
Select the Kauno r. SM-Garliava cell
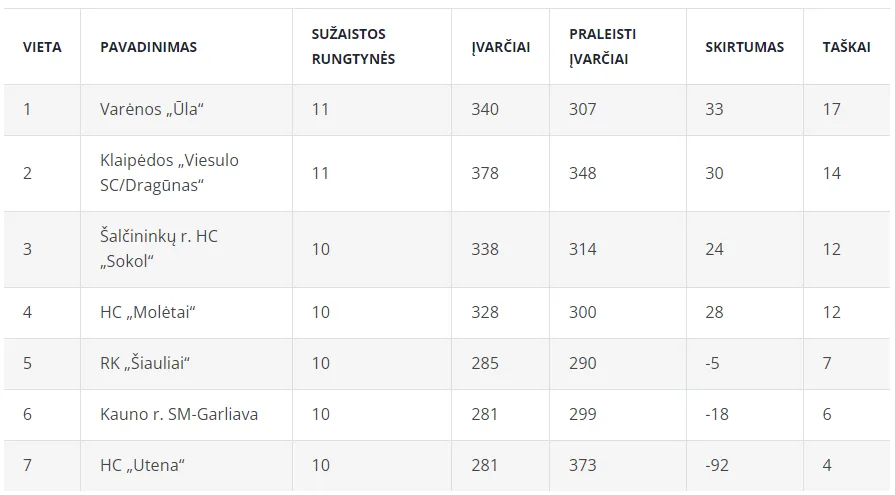click(x=179, y=414)
